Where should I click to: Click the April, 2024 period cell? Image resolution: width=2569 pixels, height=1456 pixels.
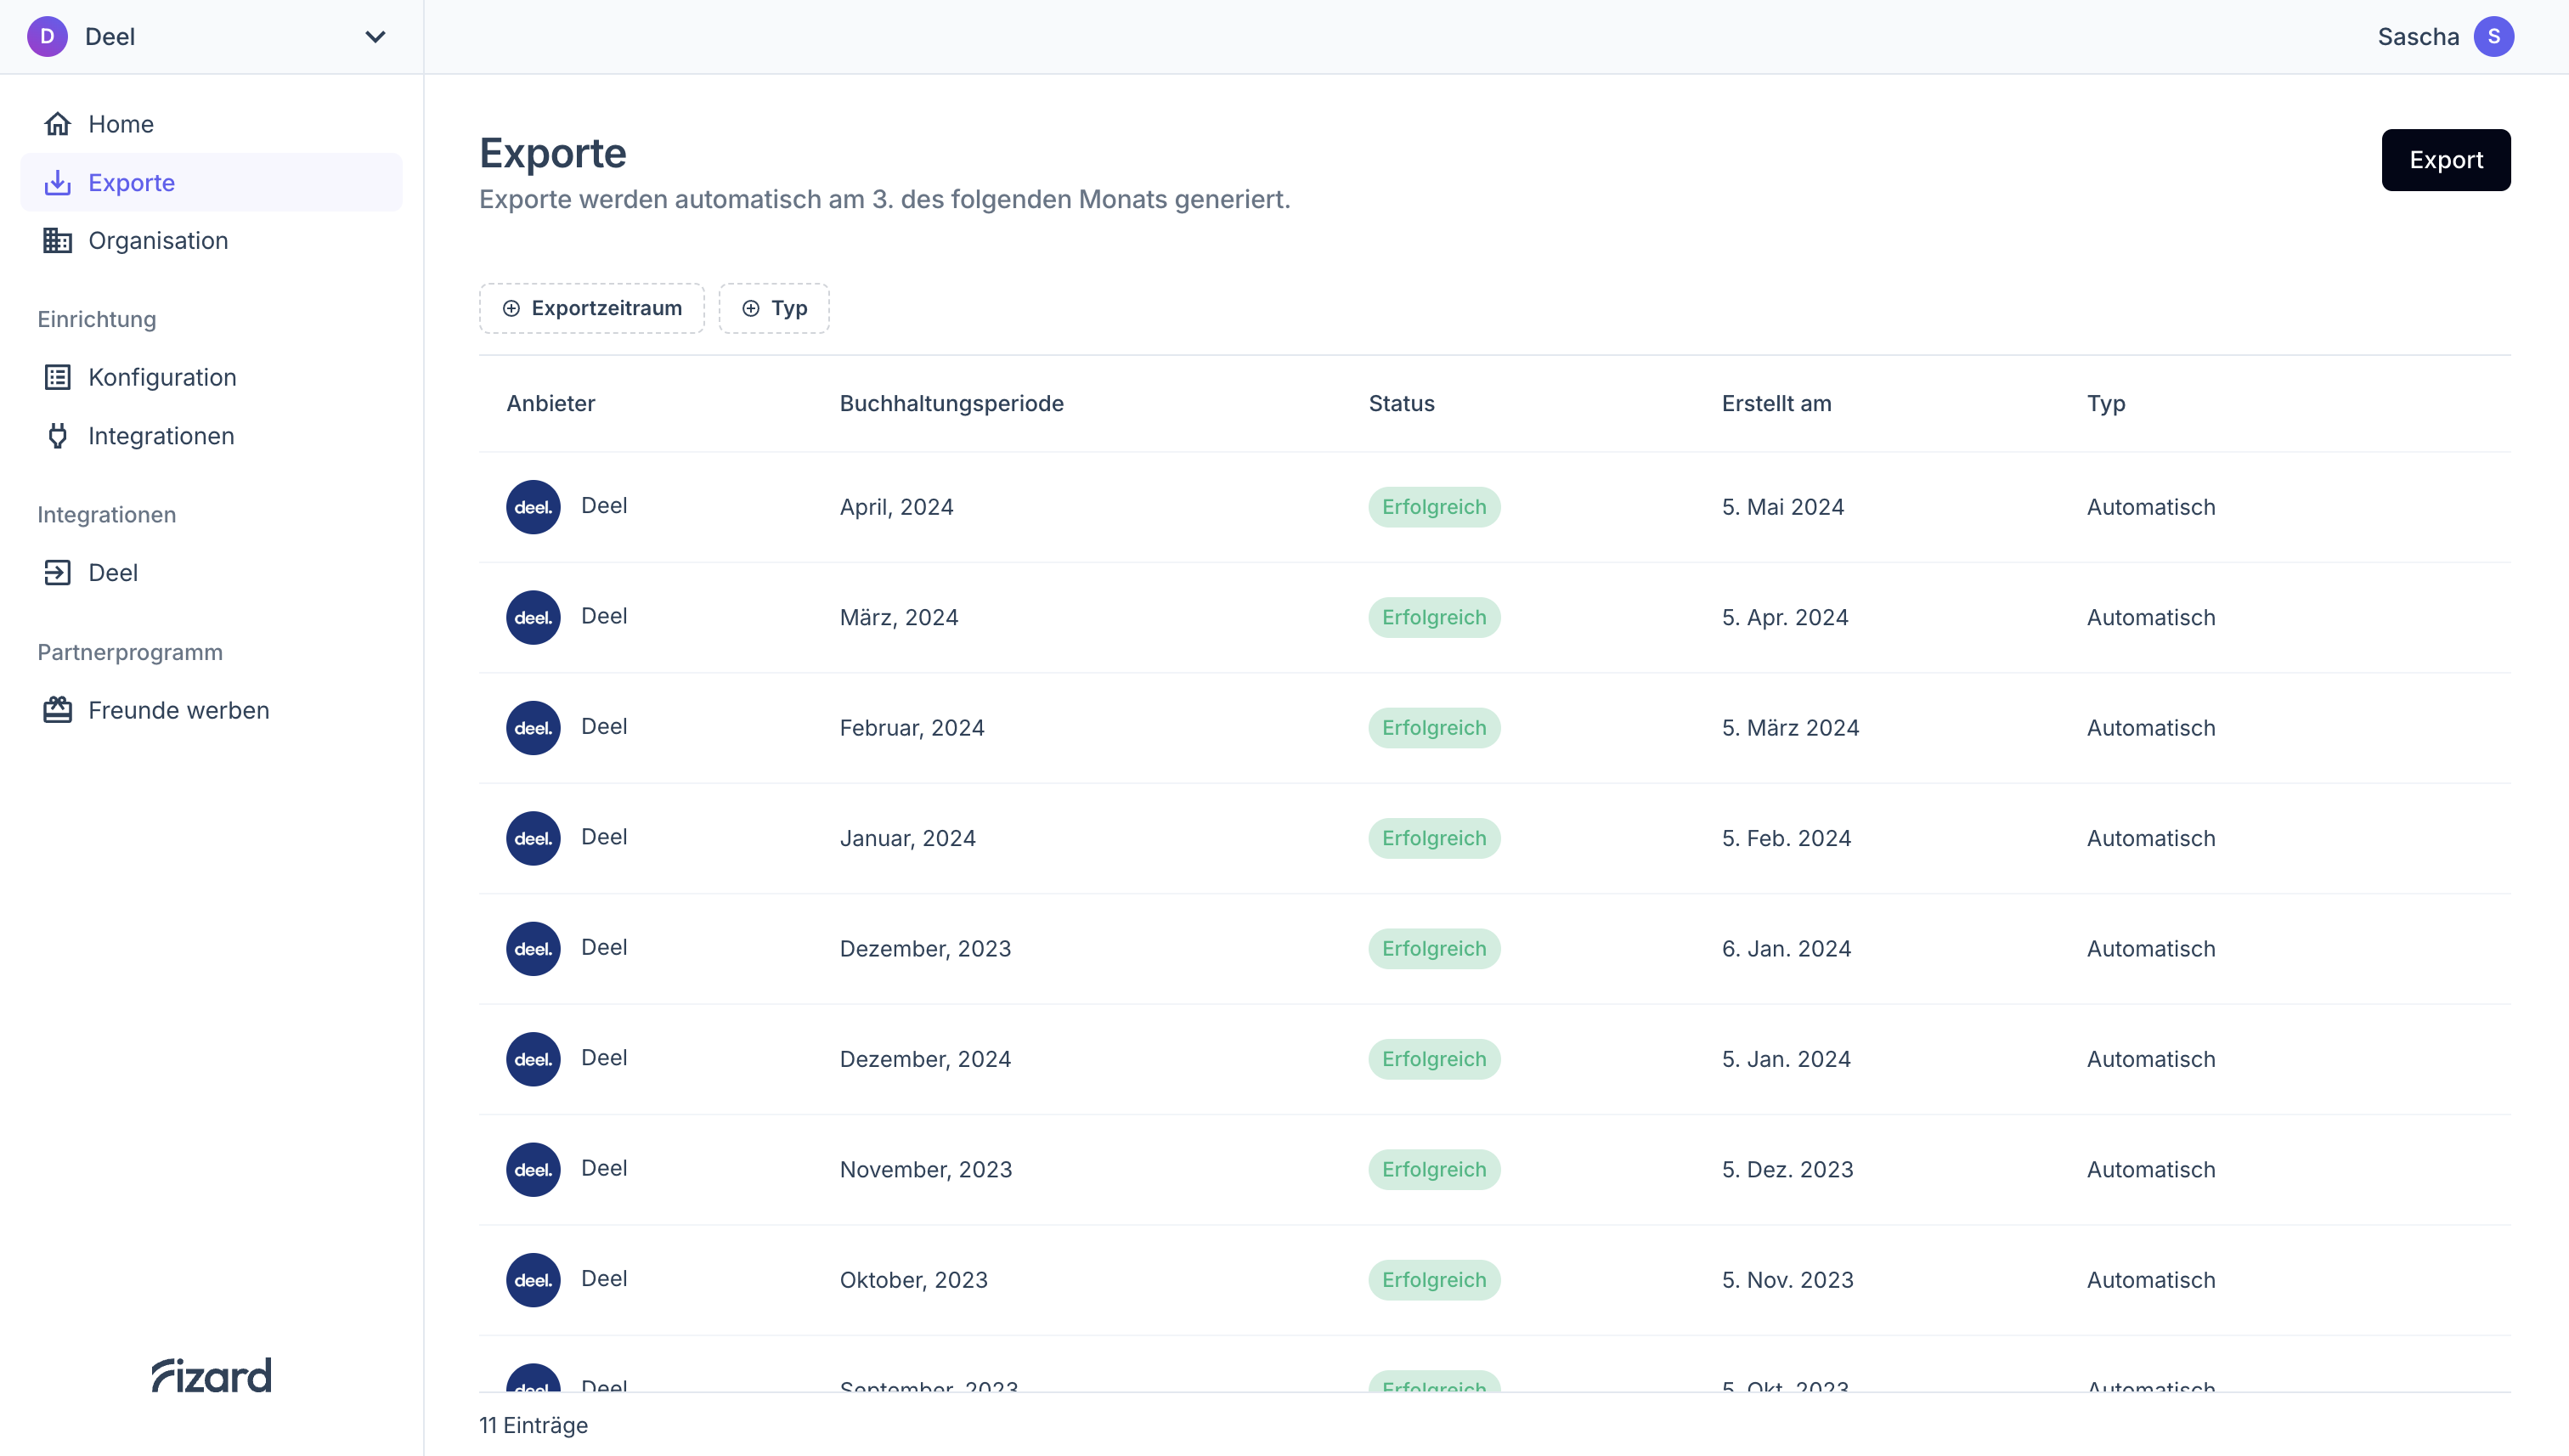click(x=896, y=507)
